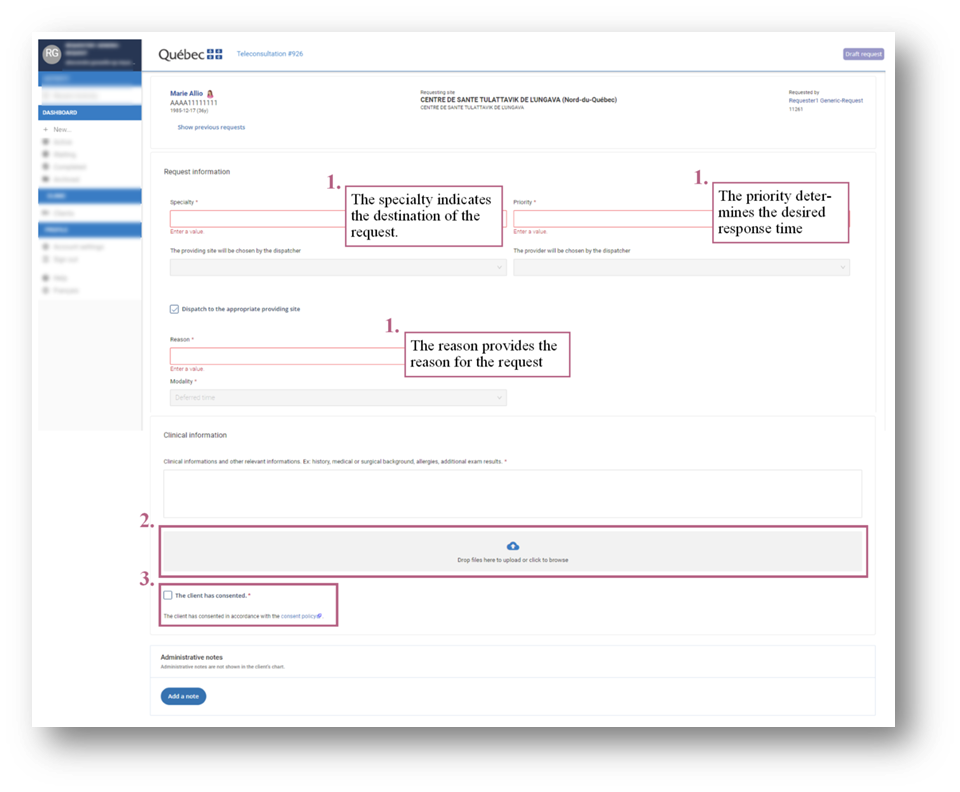Click Enter a value under Reason
960x792 pixels.
pos(187,369)
